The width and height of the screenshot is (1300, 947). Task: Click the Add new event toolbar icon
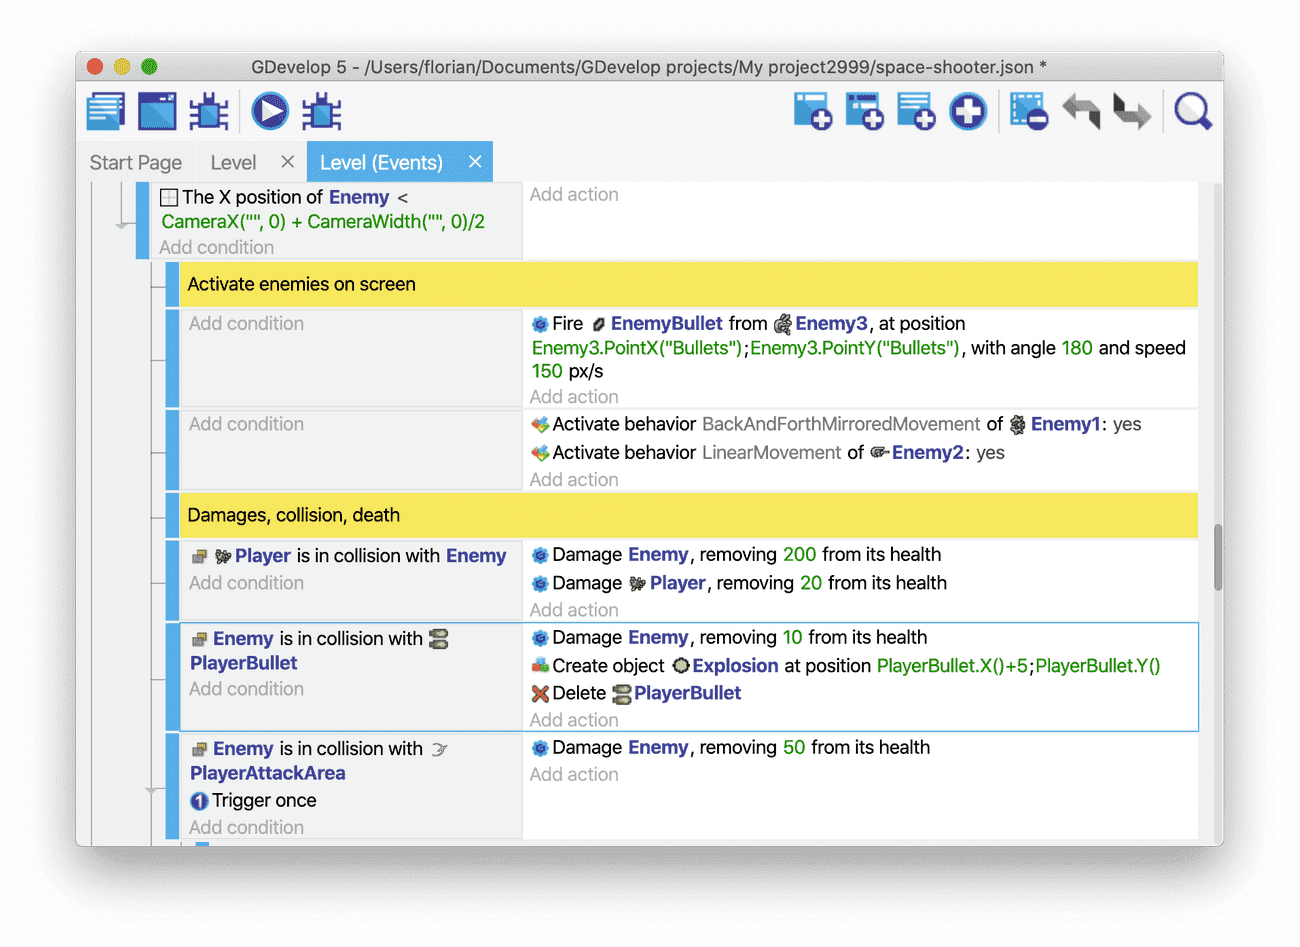click(812, 111)
